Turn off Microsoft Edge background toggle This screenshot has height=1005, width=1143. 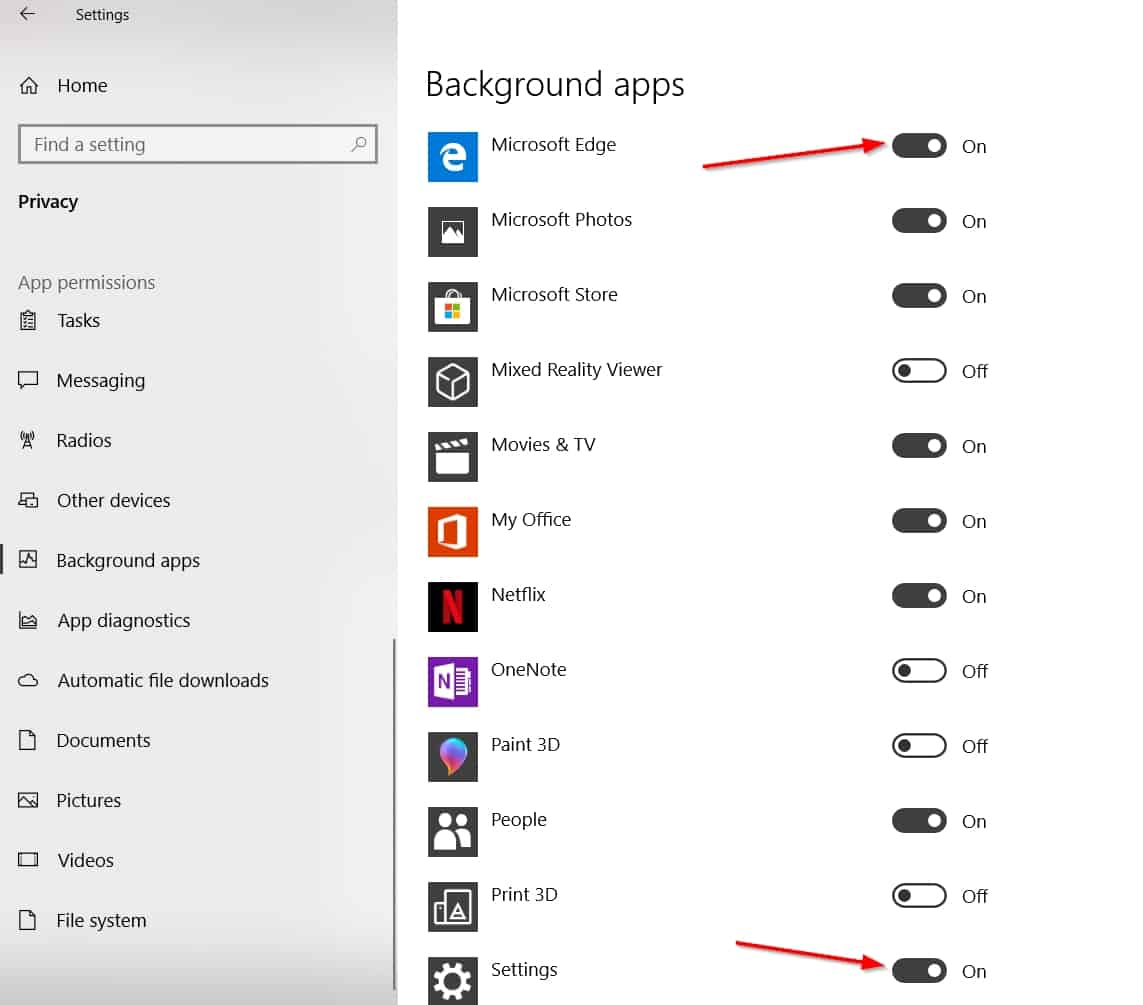tap(919, 146)
